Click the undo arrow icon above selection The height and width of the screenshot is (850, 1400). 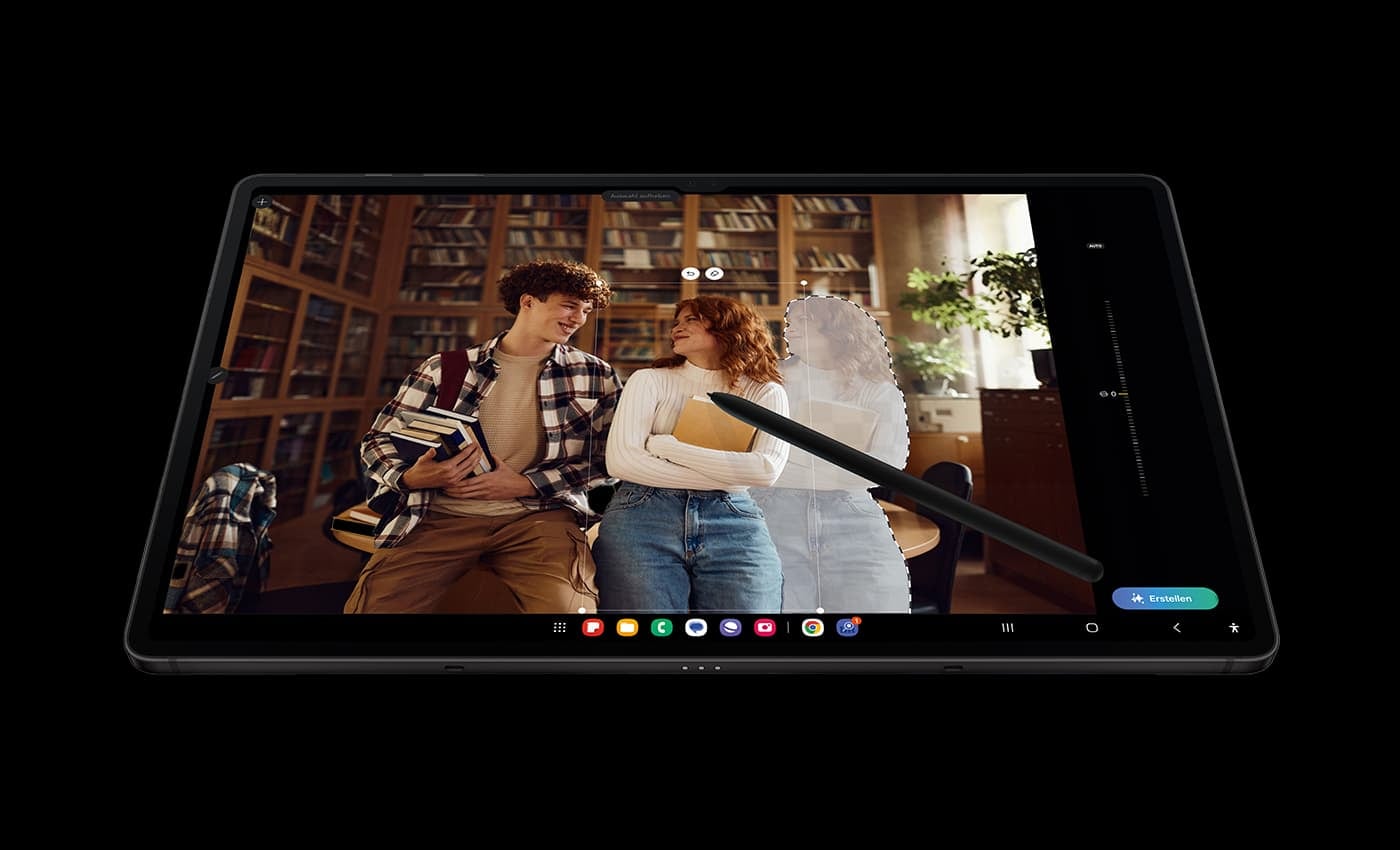pyautogui.click(x=689, y=273)
